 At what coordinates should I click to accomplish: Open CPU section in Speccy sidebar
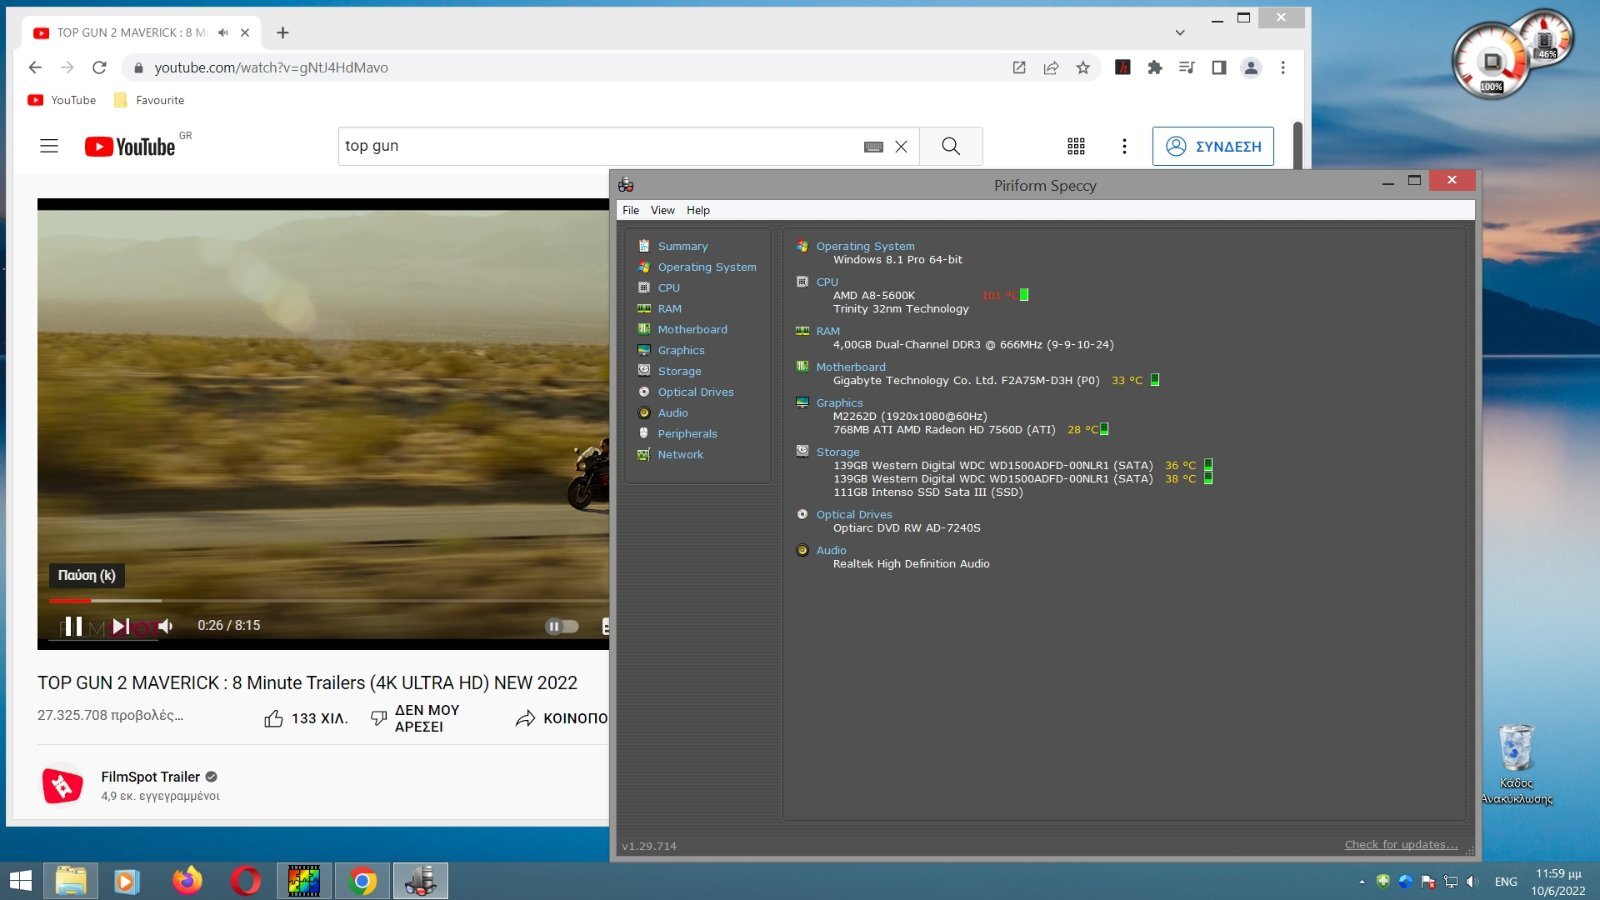pos(668,288)
